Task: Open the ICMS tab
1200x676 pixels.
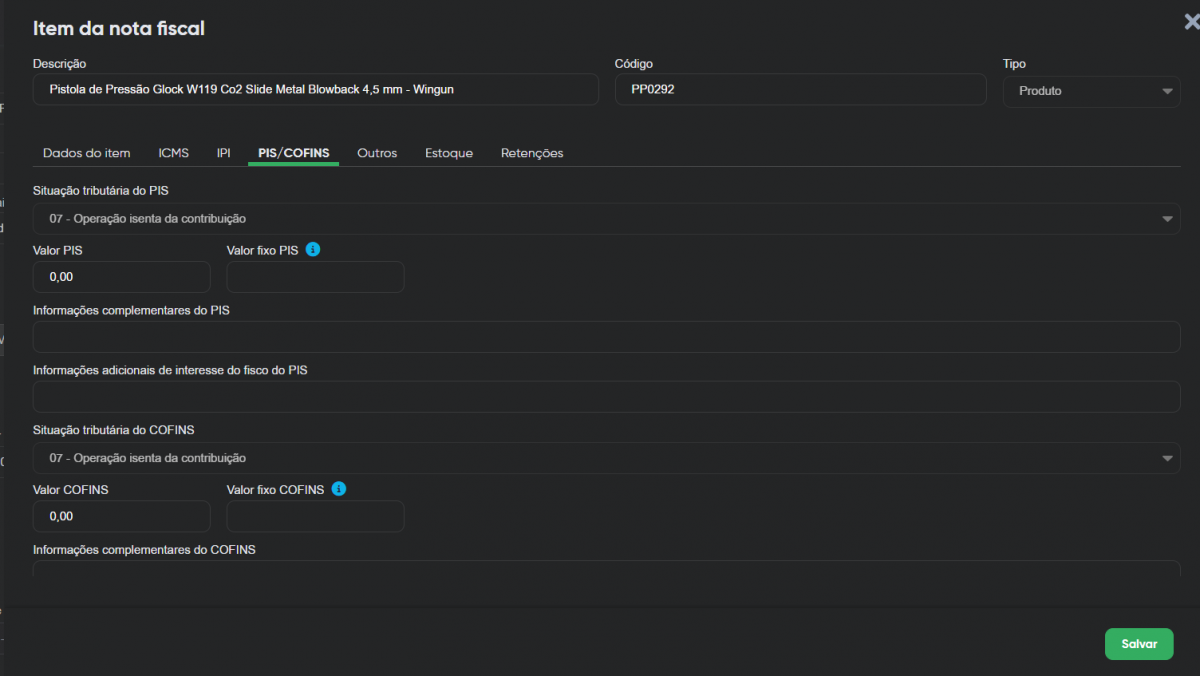Action: tap(174, 153)
